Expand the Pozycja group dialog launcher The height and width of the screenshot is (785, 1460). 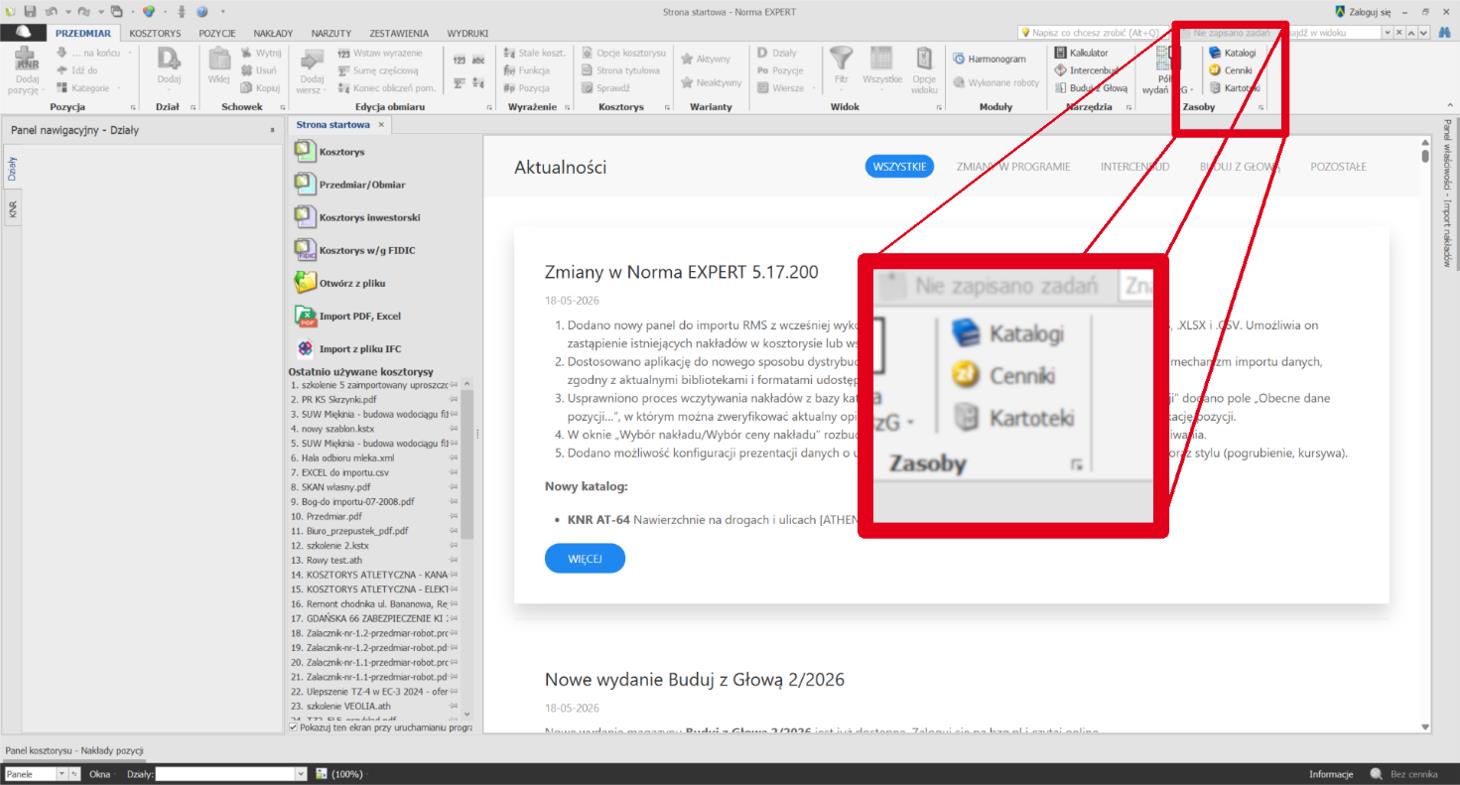tap(133, 107)
